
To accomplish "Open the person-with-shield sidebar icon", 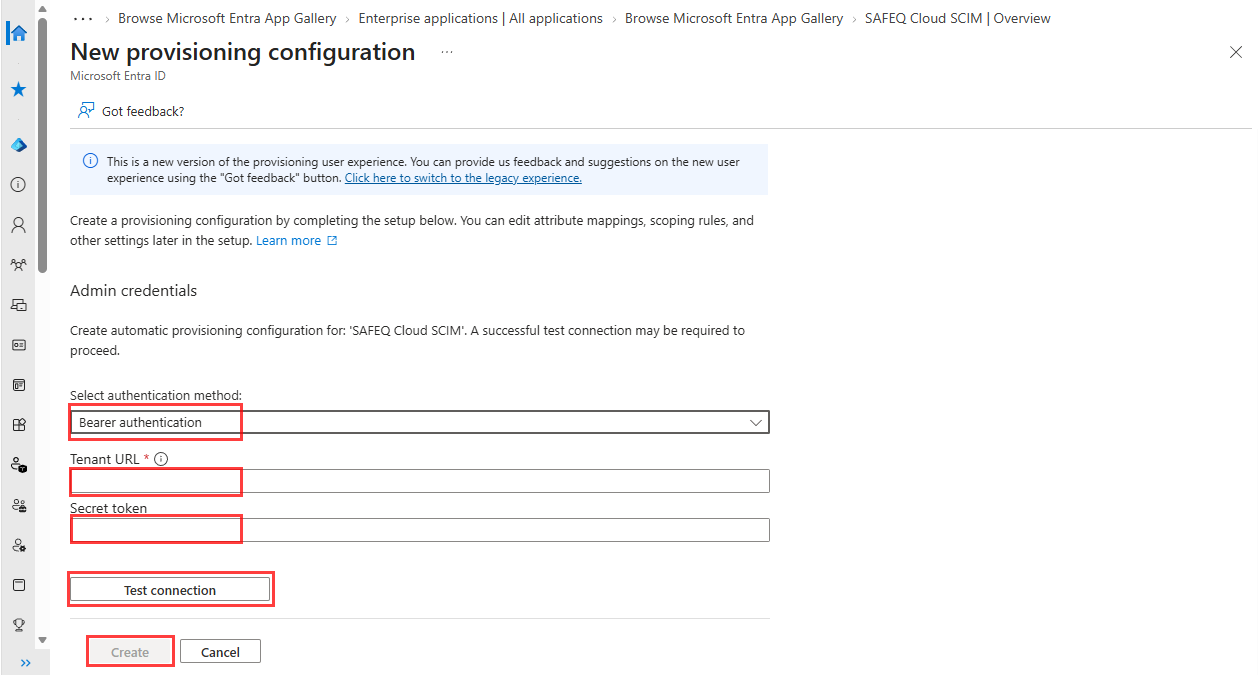I will click(x=18, y=465).
